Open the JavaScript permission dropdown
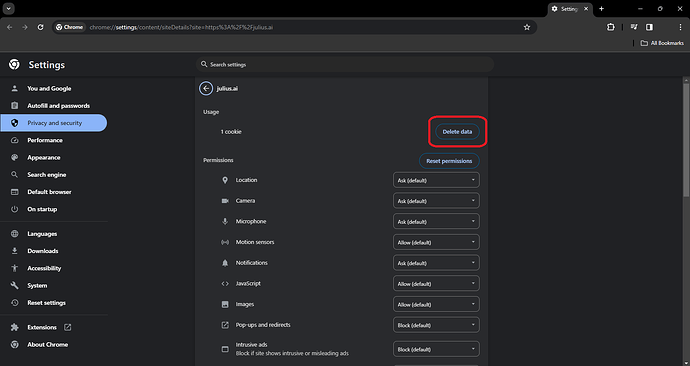 click(436, 284)
